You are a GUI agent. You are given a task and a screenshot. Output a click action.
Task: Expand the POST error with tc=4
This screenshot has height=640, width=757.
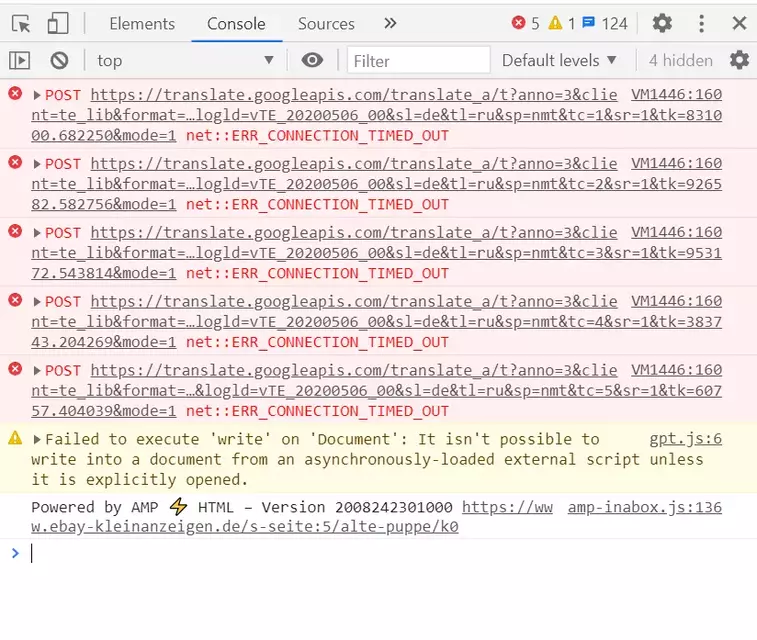tap(37, 302)
